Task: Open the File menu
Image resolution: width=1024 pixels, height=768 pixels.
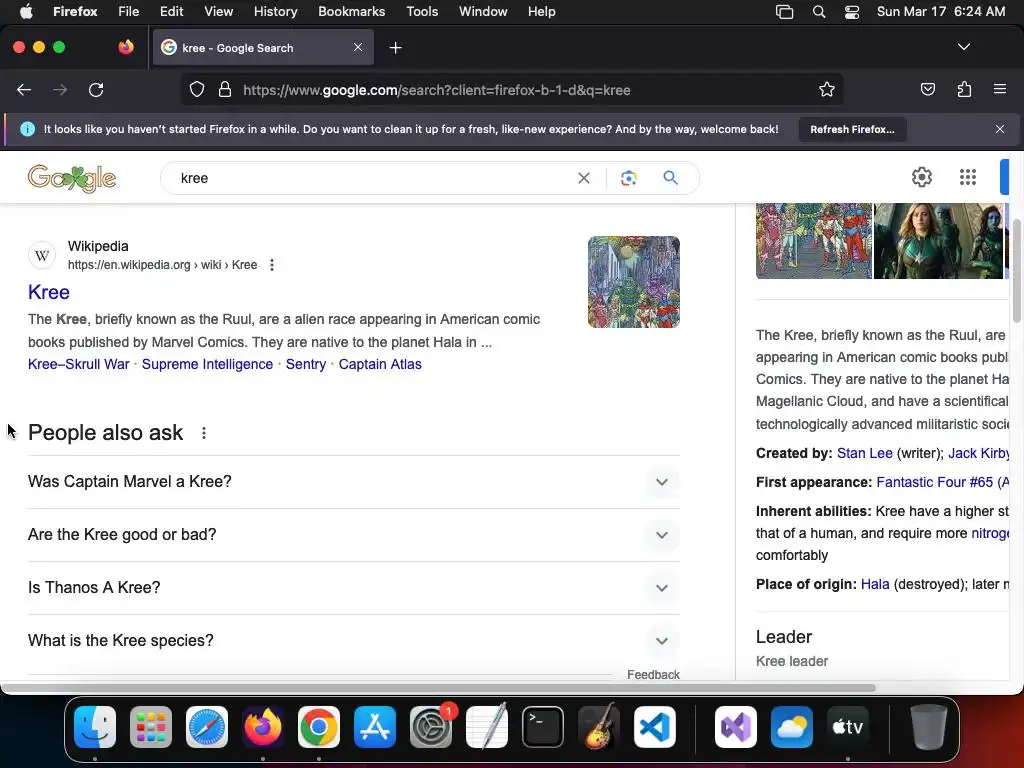Action: click(x=128, y=11)
